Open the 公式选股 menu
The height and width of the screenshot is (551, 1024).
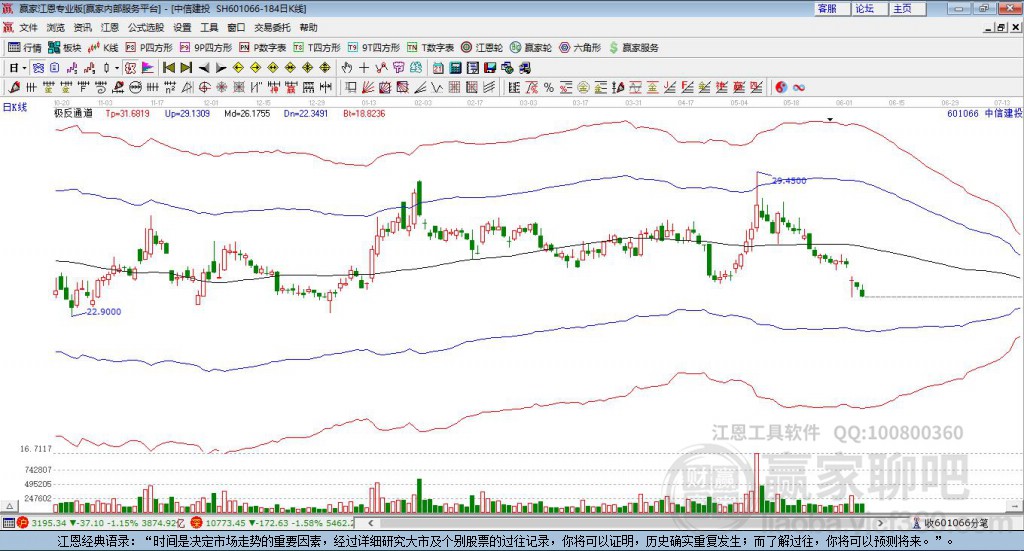[x=146, y=27]
